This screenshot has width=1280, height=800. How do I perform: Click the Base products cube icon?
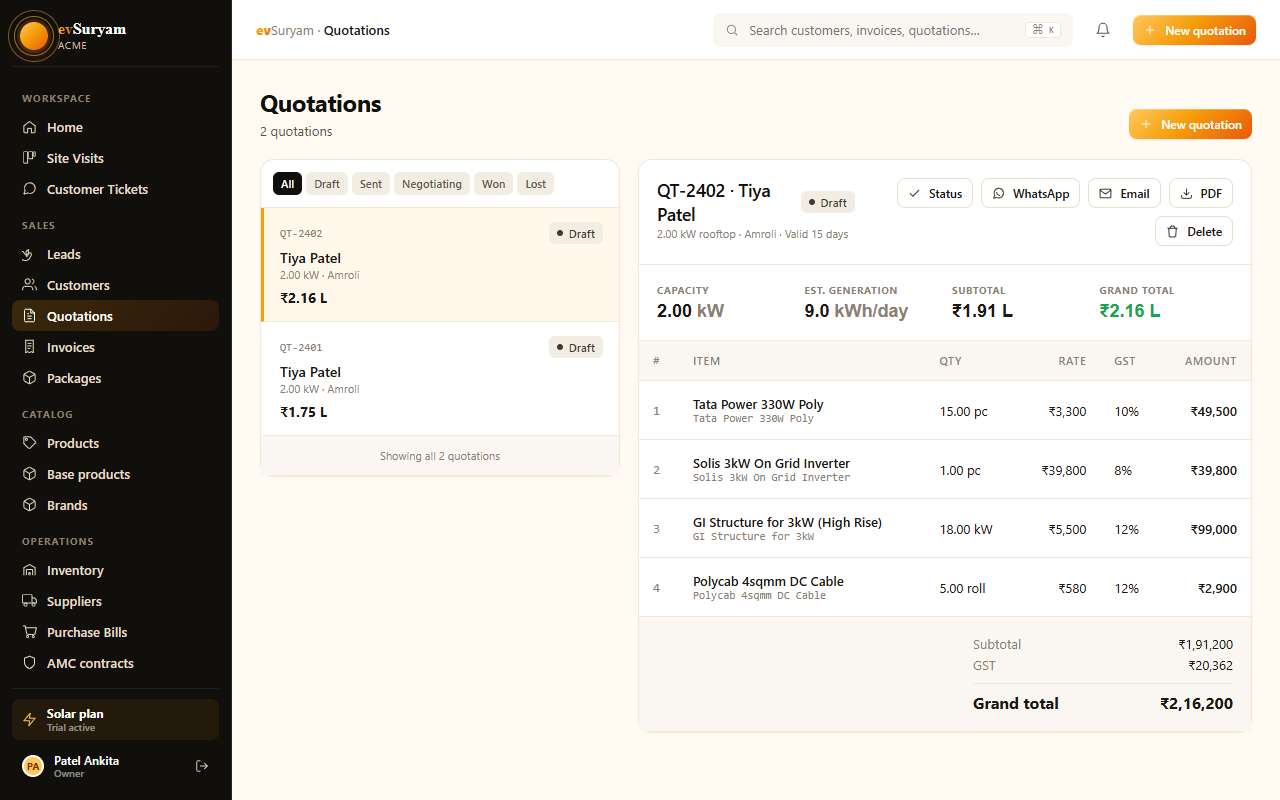click(x=29, y=474)
